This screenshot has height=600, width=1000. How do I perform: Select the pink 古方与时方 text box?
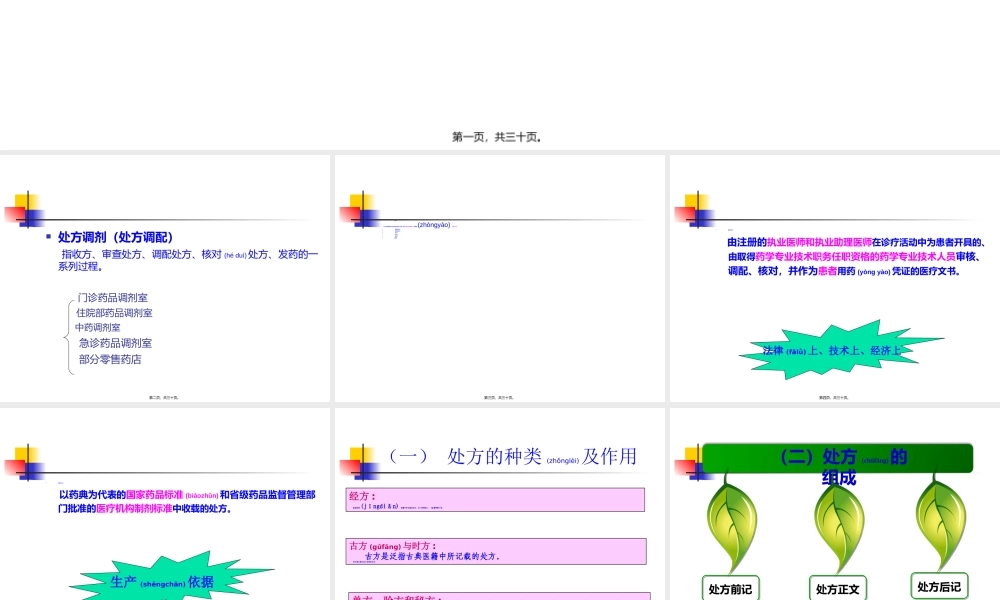coord(494,550)
